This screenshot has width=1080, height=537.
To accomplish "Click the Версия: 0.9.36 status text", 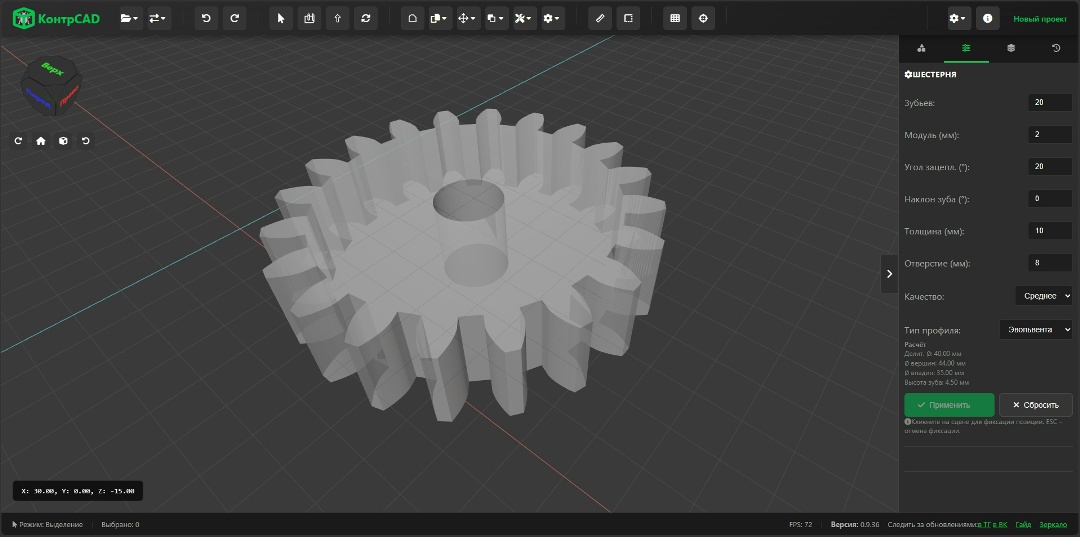I will pyautogui.click(x=855, y=525).
